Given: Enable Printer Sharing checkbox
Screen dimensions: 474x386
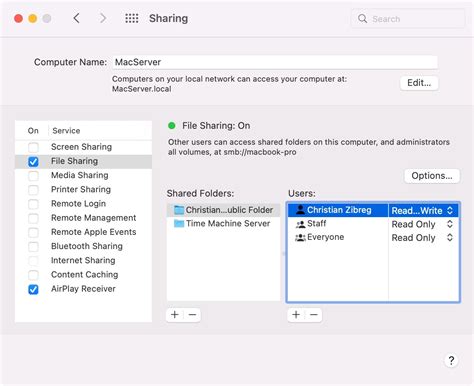Looking at the screenshot, I should tap(33, 190).
